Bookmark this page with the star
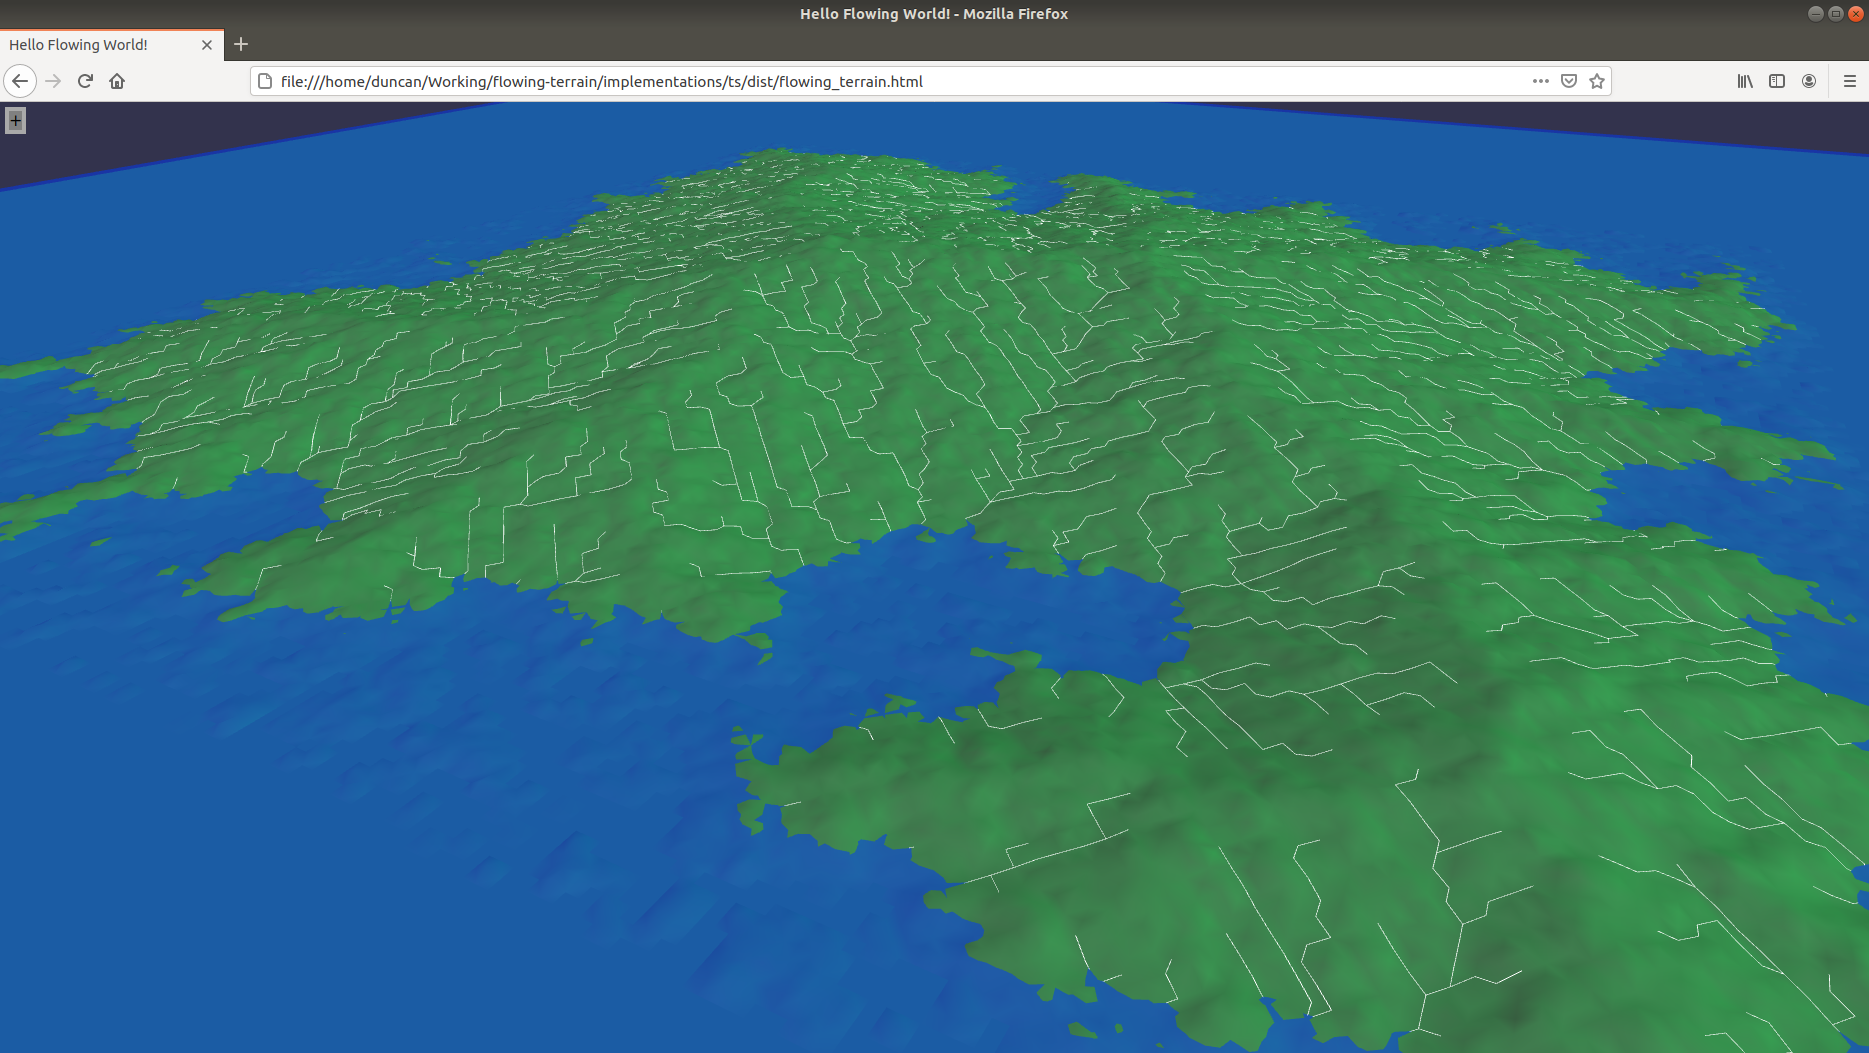This screenshot has width=1869, height=1053. pos(1597,81)
